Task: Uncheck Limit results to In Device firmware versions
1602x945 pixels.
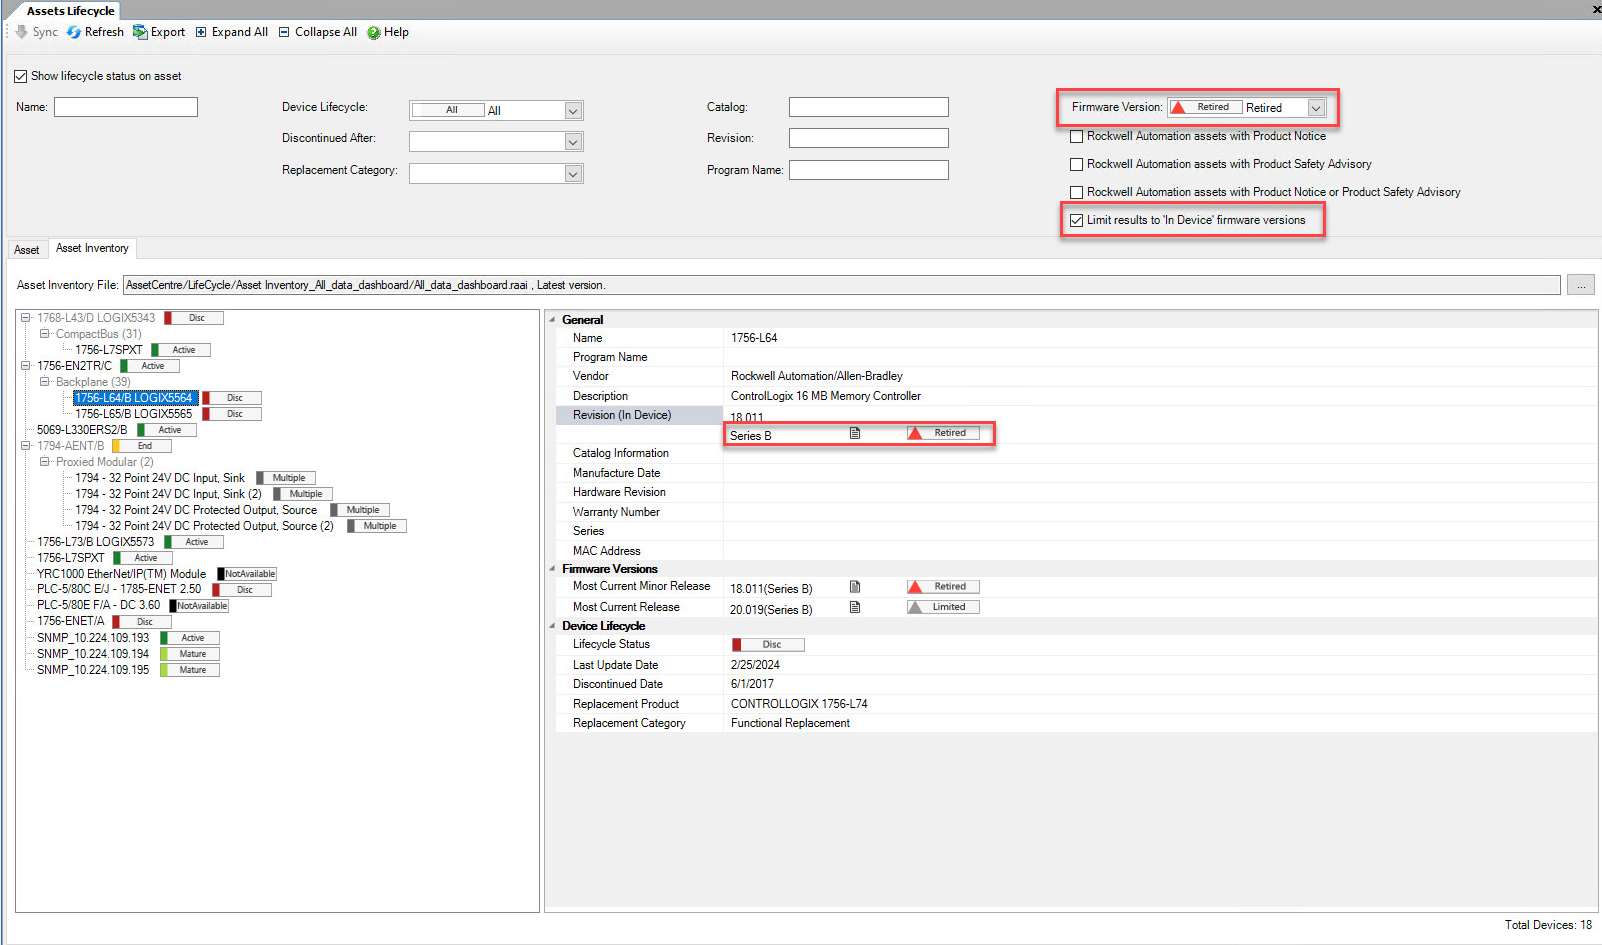Action: (x=1077, y=220)
